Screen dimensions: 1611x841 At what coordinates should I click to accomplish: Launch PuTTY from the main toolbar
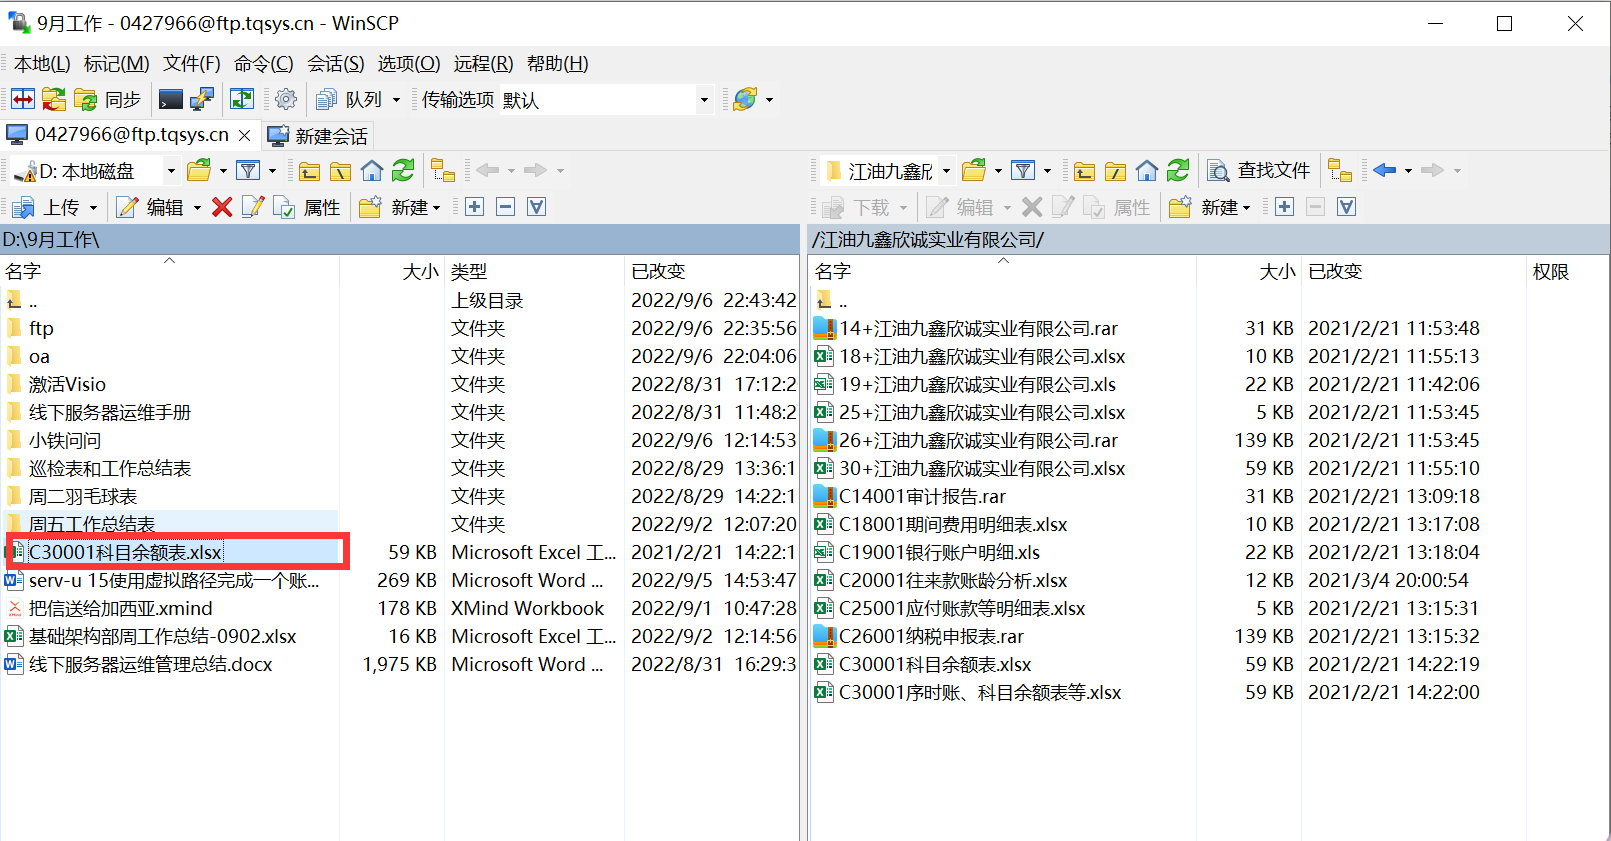coord(202,99)
